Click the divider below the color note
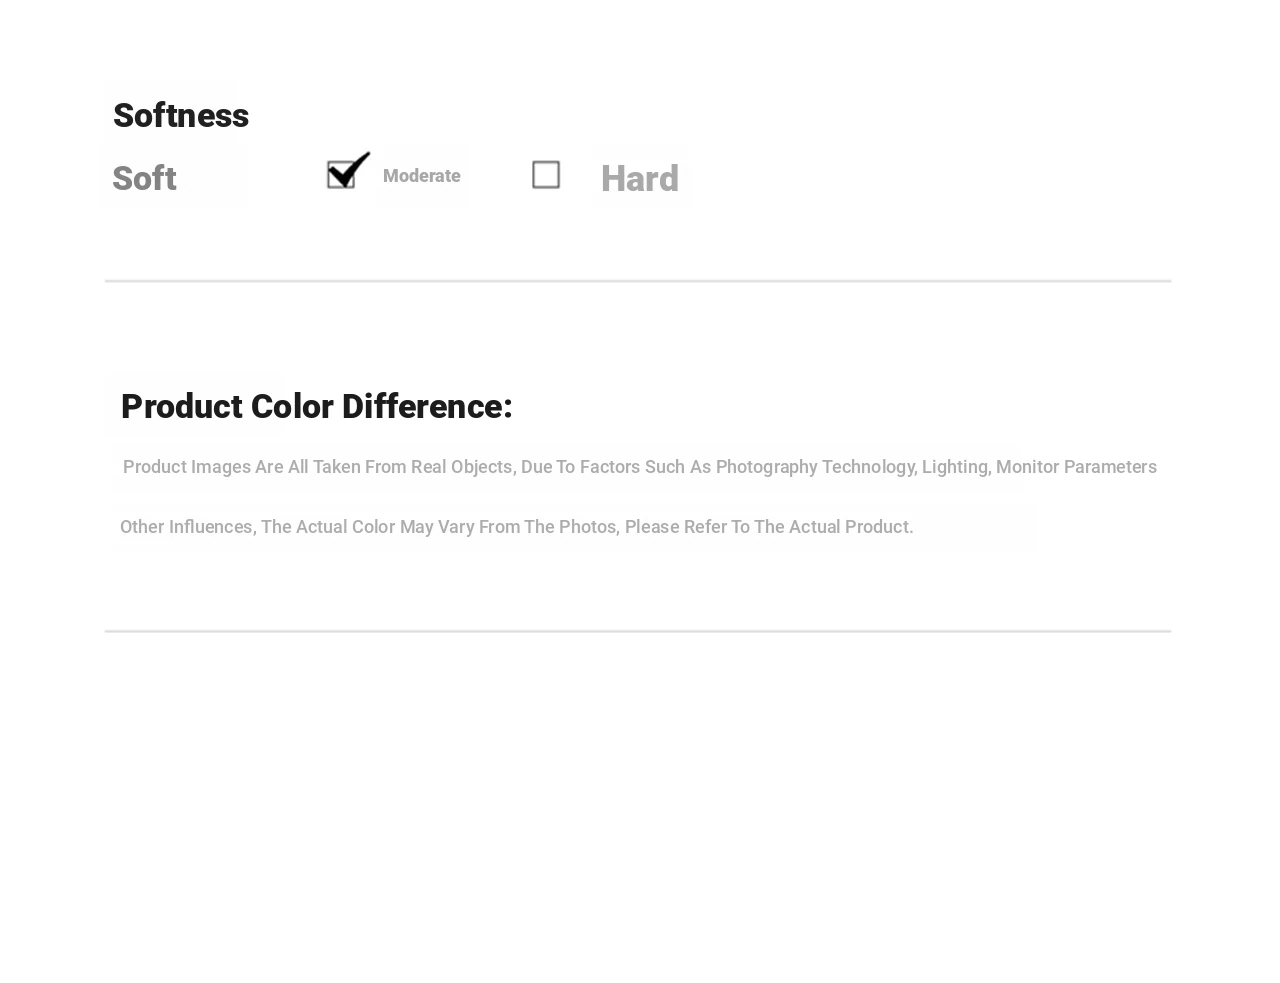The width and height of the screenshot is (1280, 983). 638,631
